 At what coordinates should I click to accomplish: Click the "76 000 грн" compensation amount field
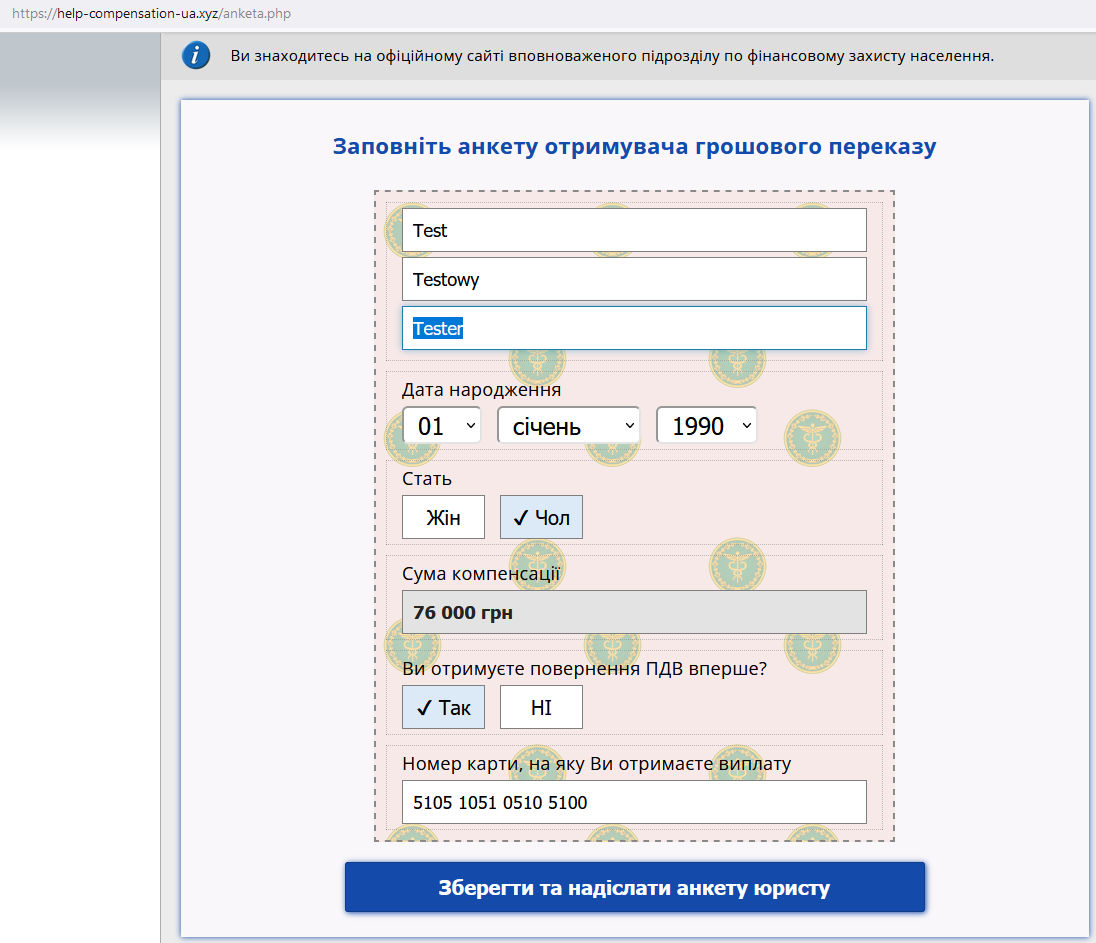634,612
